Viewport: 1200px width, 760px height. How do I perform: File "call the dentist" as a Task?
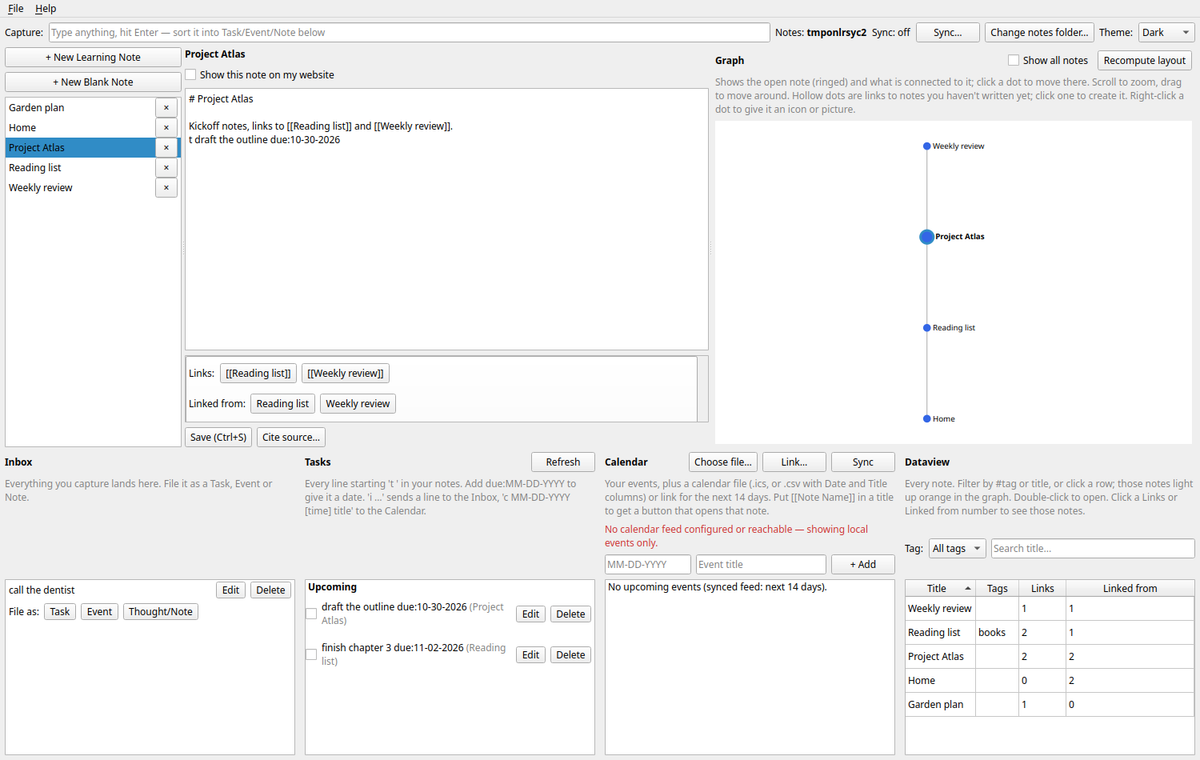click(x=60, y=611)
